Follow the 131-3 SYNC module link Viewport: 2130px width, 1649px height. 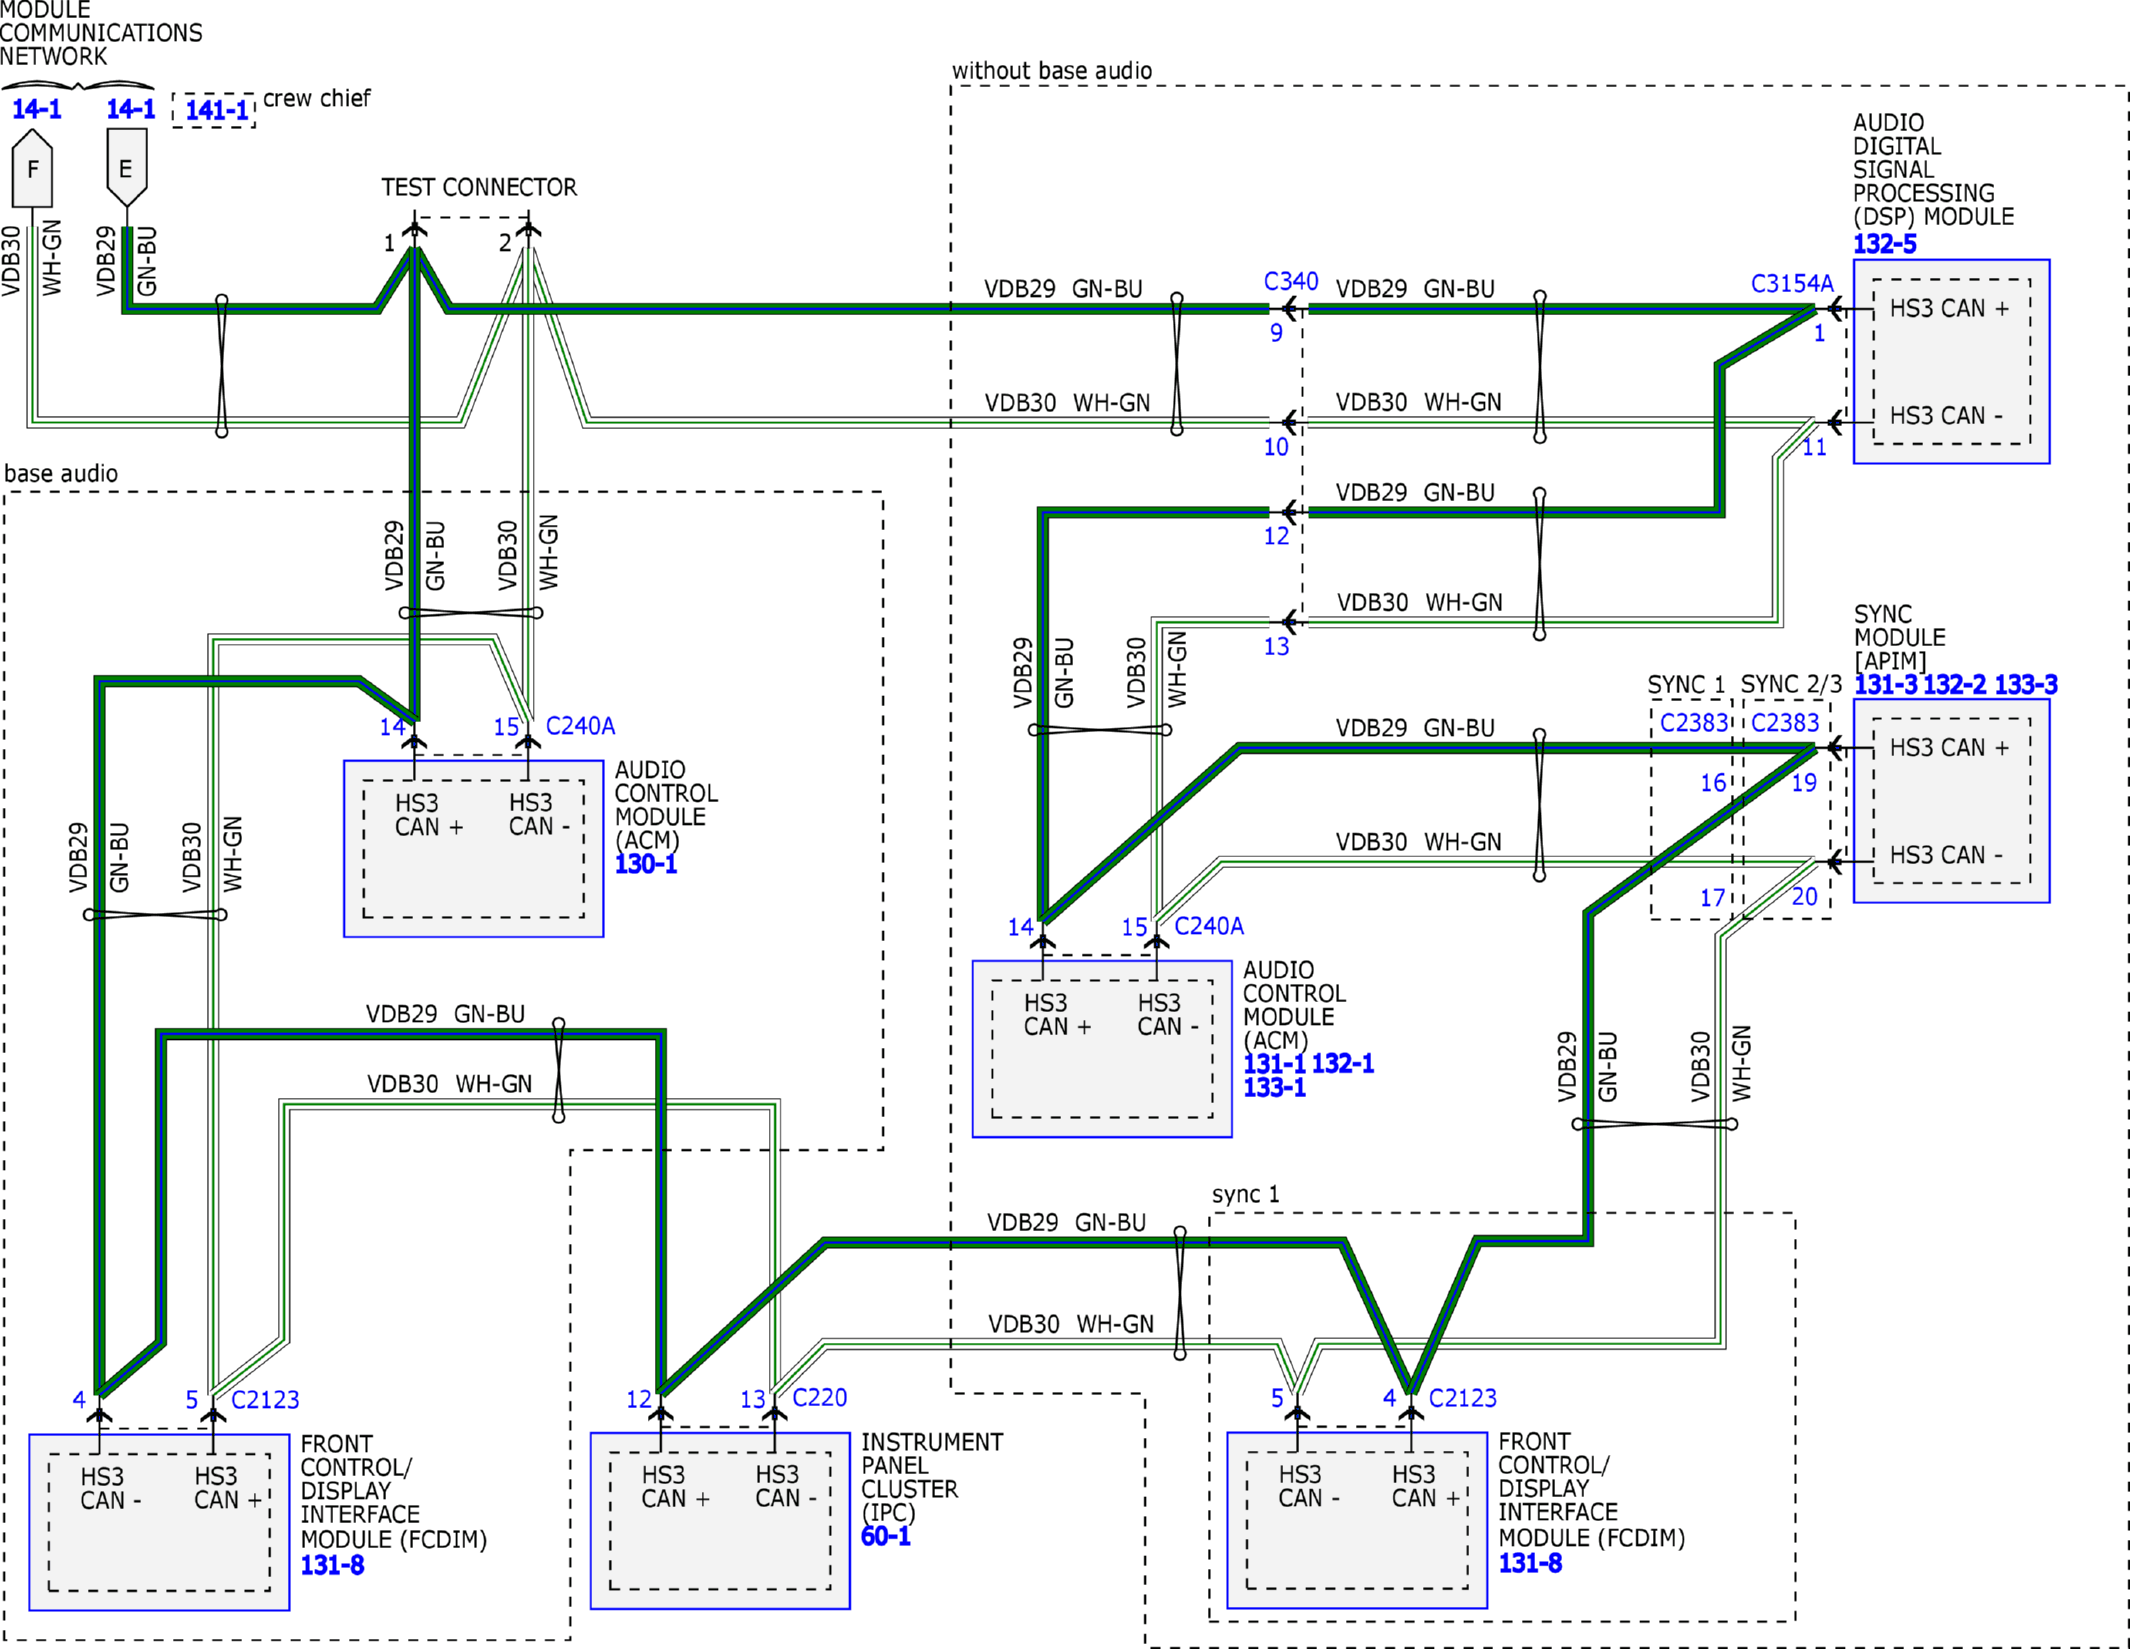tap(1885, 685)
